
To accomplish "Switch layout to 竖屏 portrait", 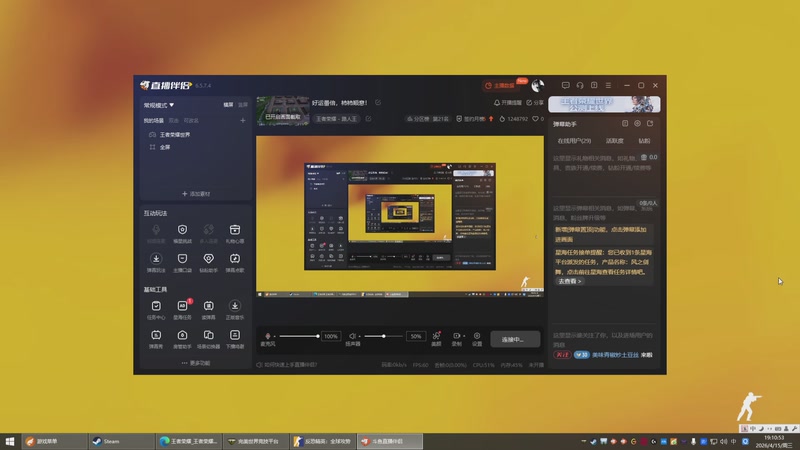I will click(x=243, y=105).
